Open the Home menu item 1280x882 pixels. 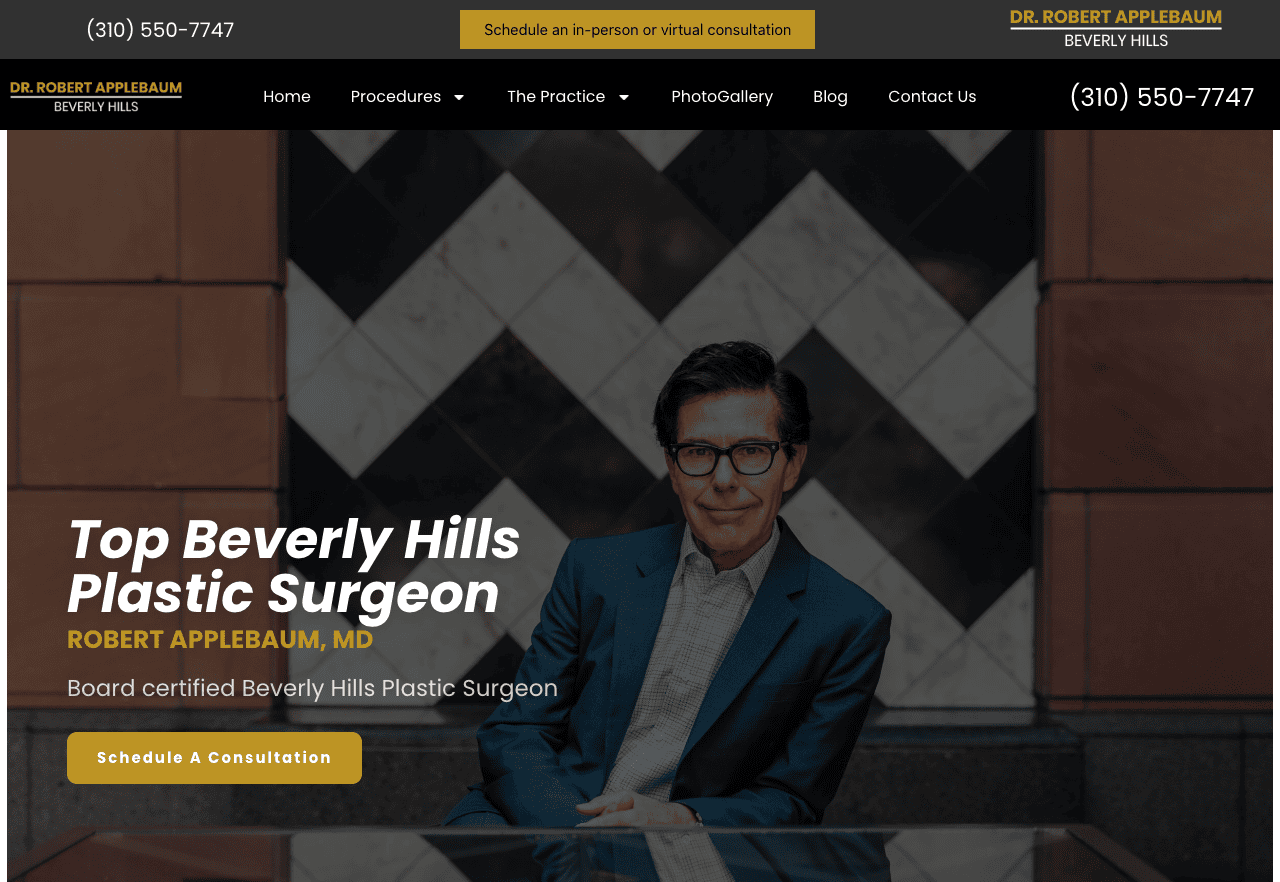click(x=287, y=96)
